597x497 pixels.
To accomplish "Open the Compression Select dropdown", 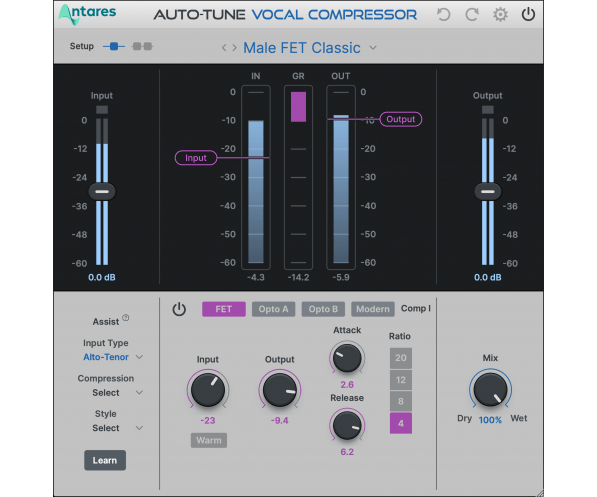I will [117, 393].
